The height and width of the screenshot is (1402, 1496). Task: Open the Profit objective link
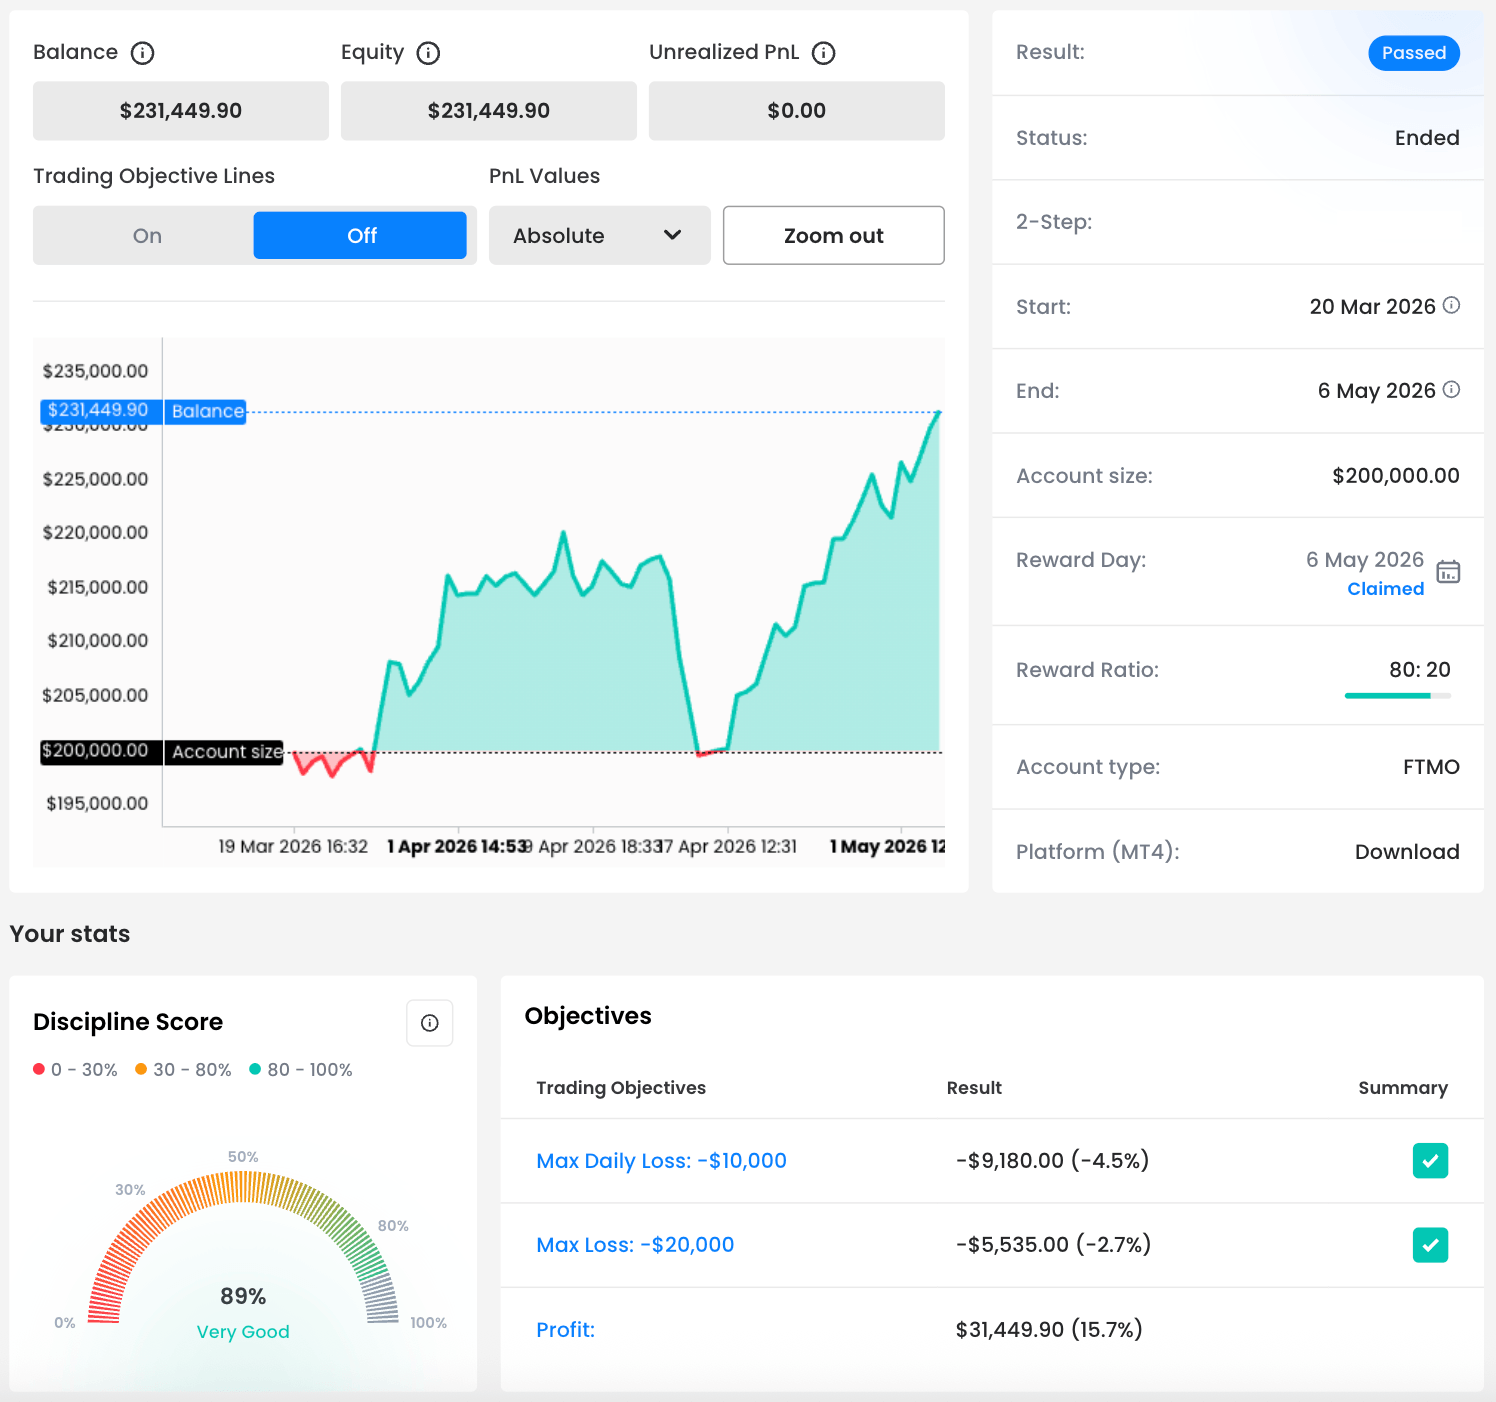click(565, 1330)
